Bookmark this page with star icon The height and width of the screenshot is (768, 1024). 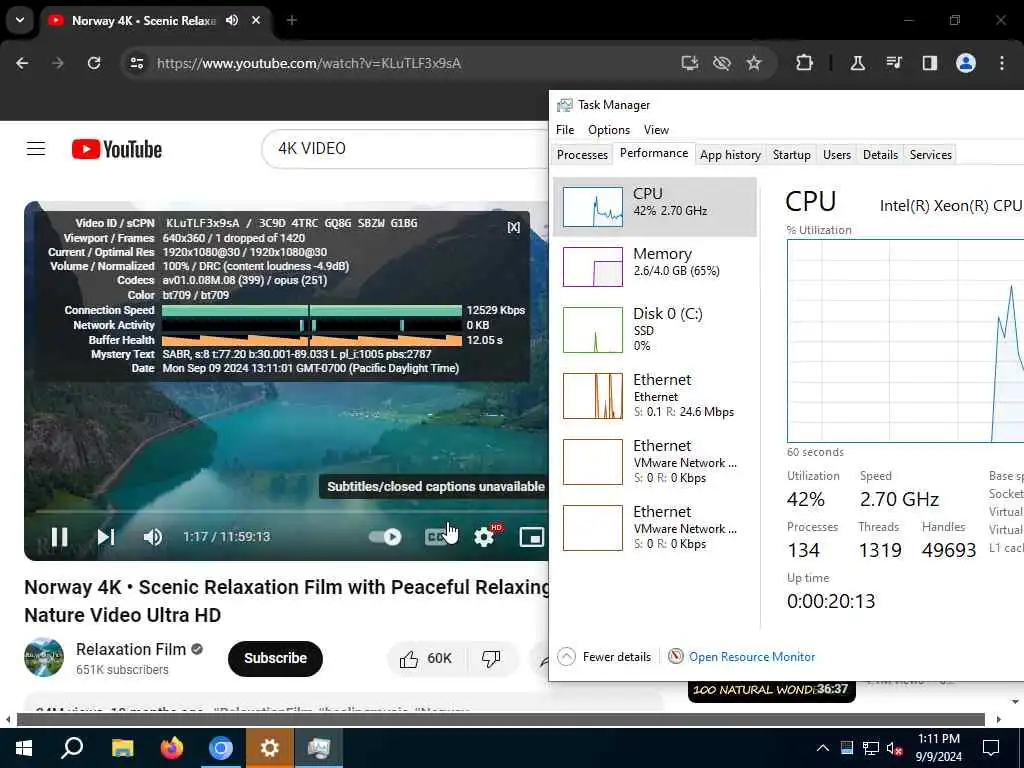click(754, 63)
